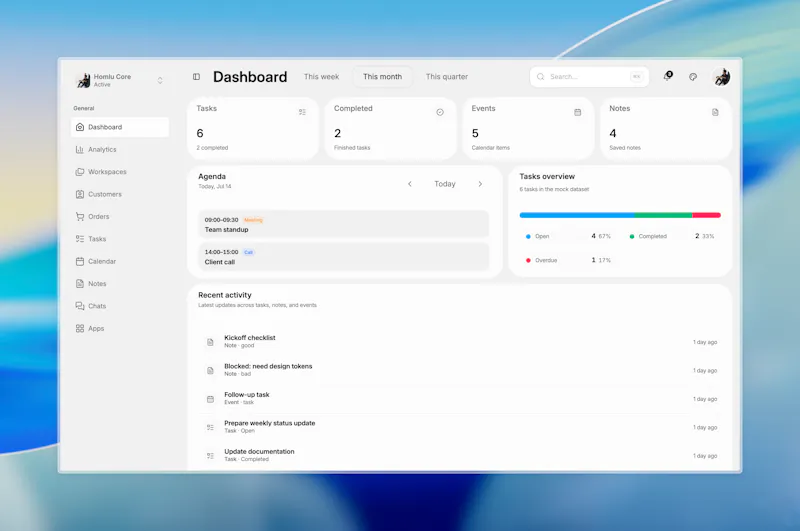Click the blue Open segment of progress bar

(577, 215)
